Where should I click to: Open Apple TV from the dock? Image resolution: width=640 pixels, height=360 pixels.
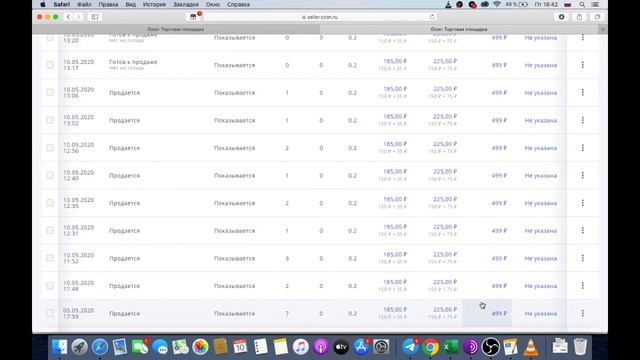(x=341, y=347)
